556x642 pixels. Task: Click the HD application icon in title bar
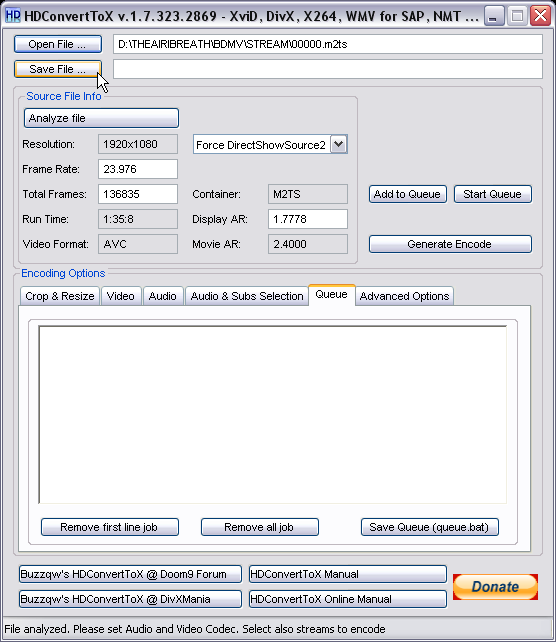(13, 16)
